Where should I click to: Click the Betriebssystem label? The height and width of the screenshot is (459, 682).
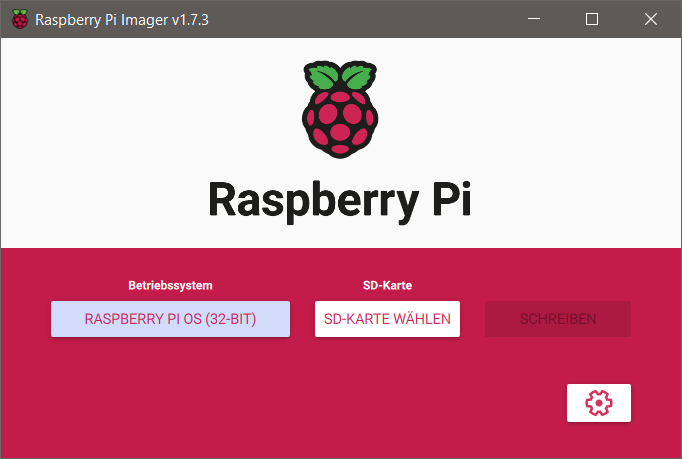point(170,286)
